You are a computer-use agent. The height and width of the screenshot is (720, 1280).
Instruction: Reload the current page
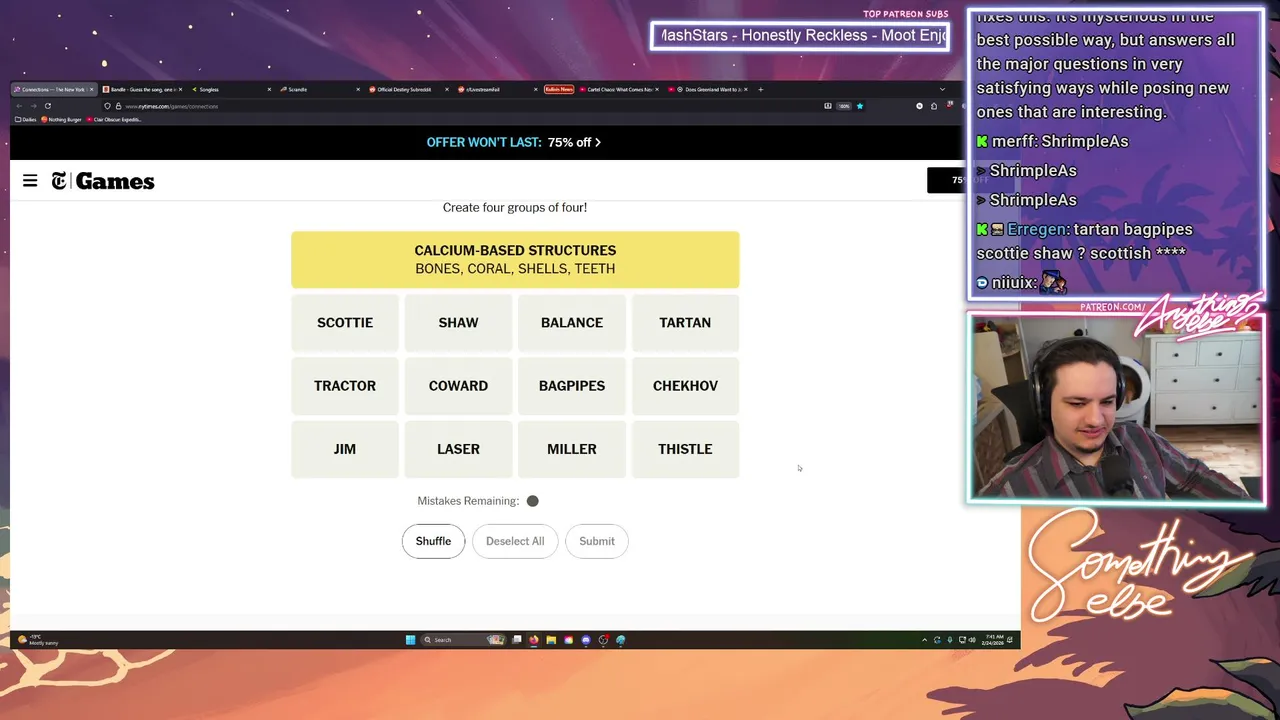click(47, 106)
